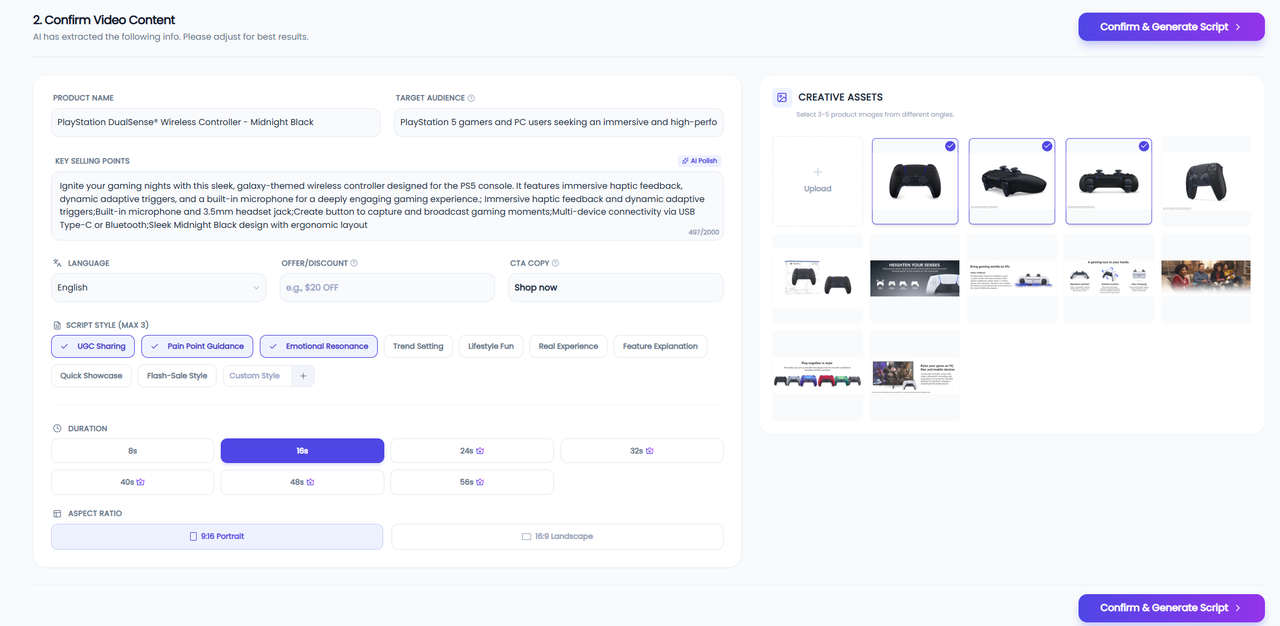Click the AI Polish sparkle button
Screen dimensions: 1280x626
point(699,160)
